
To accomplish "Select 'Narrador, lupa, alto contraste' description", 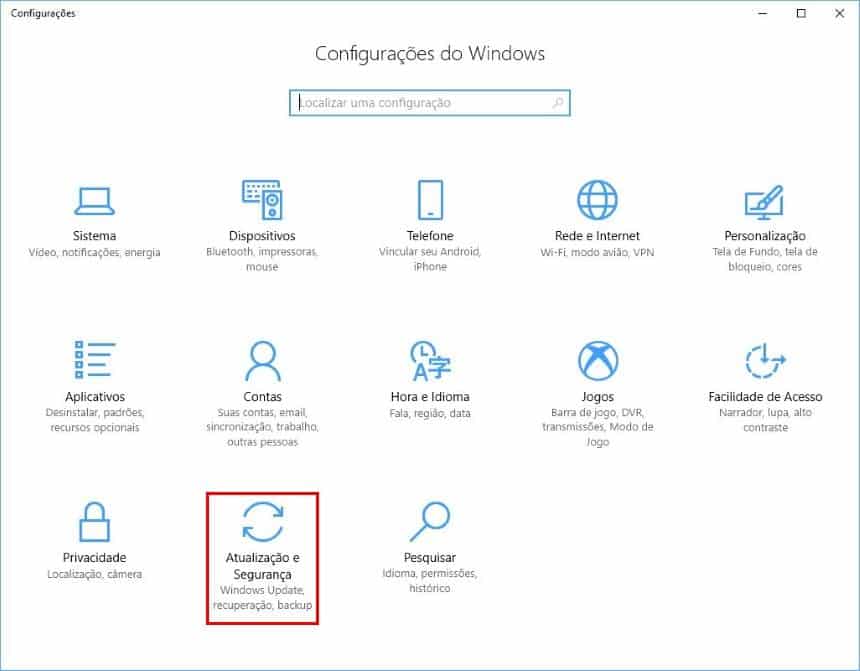I will [765, 420].
